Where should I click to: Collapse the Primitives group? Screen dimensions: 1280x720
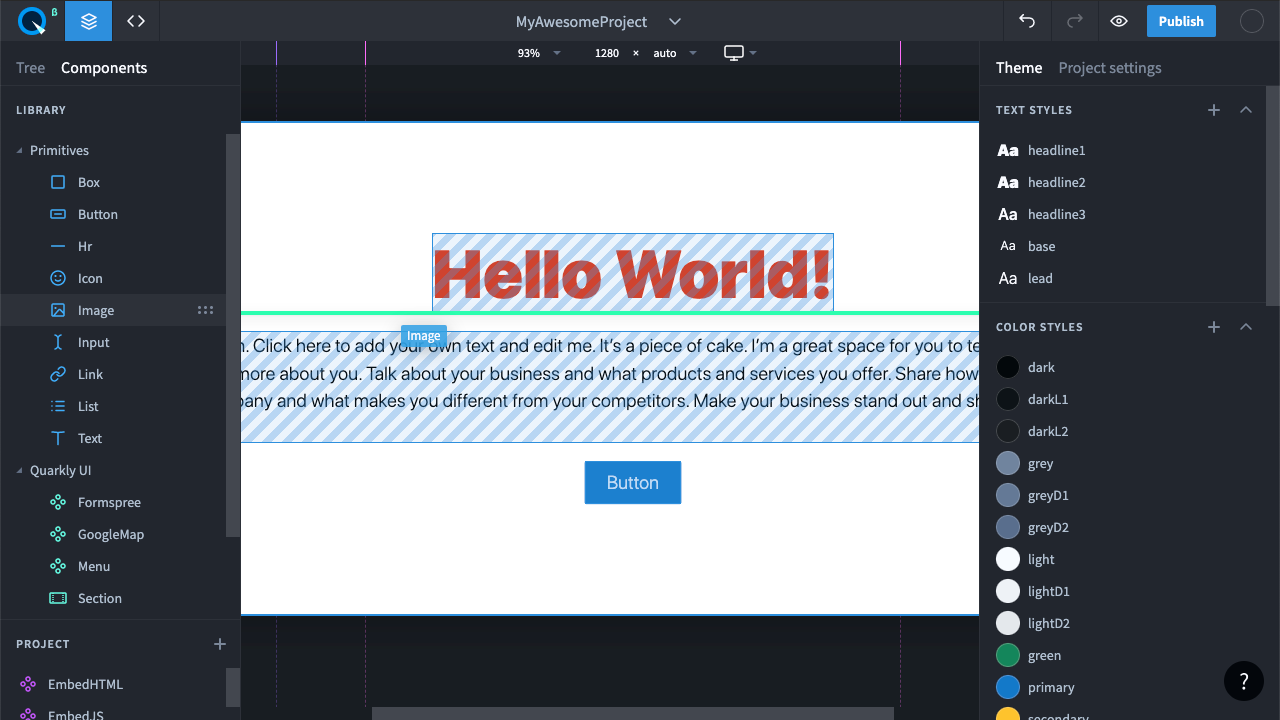click(x=20, y=151)
